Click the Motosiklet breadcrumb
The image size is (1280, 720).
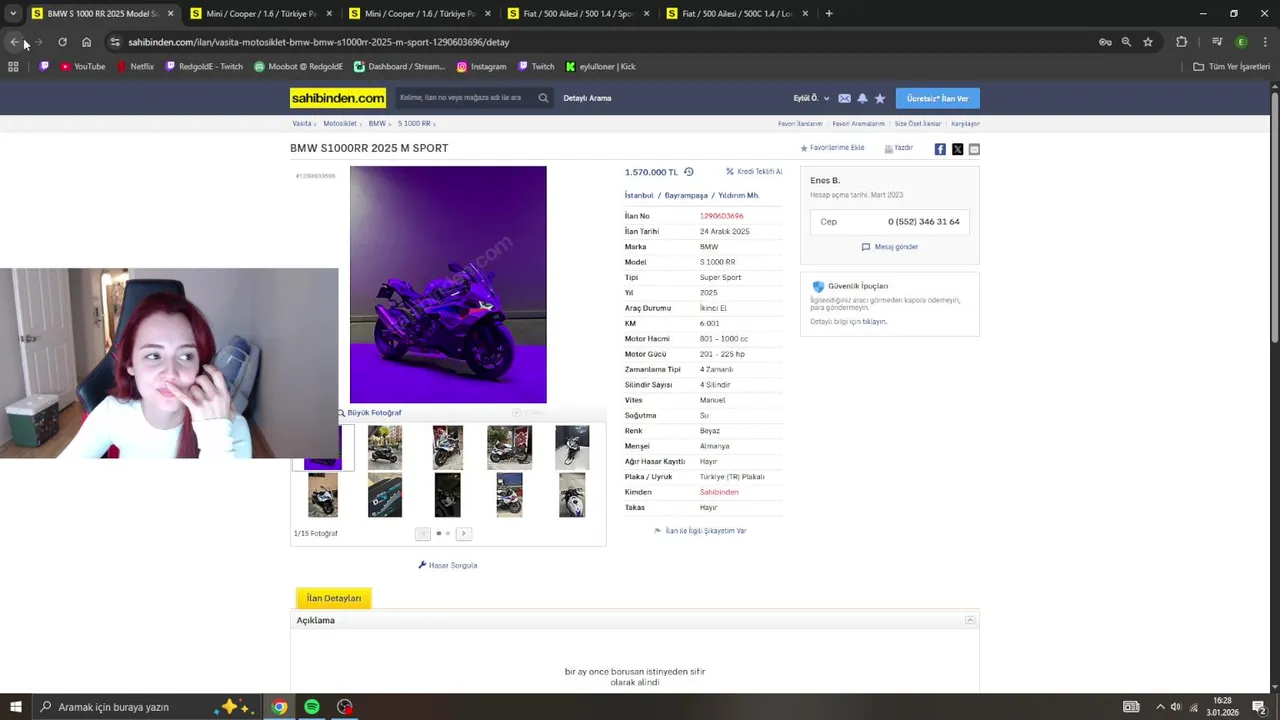[340, 124]
